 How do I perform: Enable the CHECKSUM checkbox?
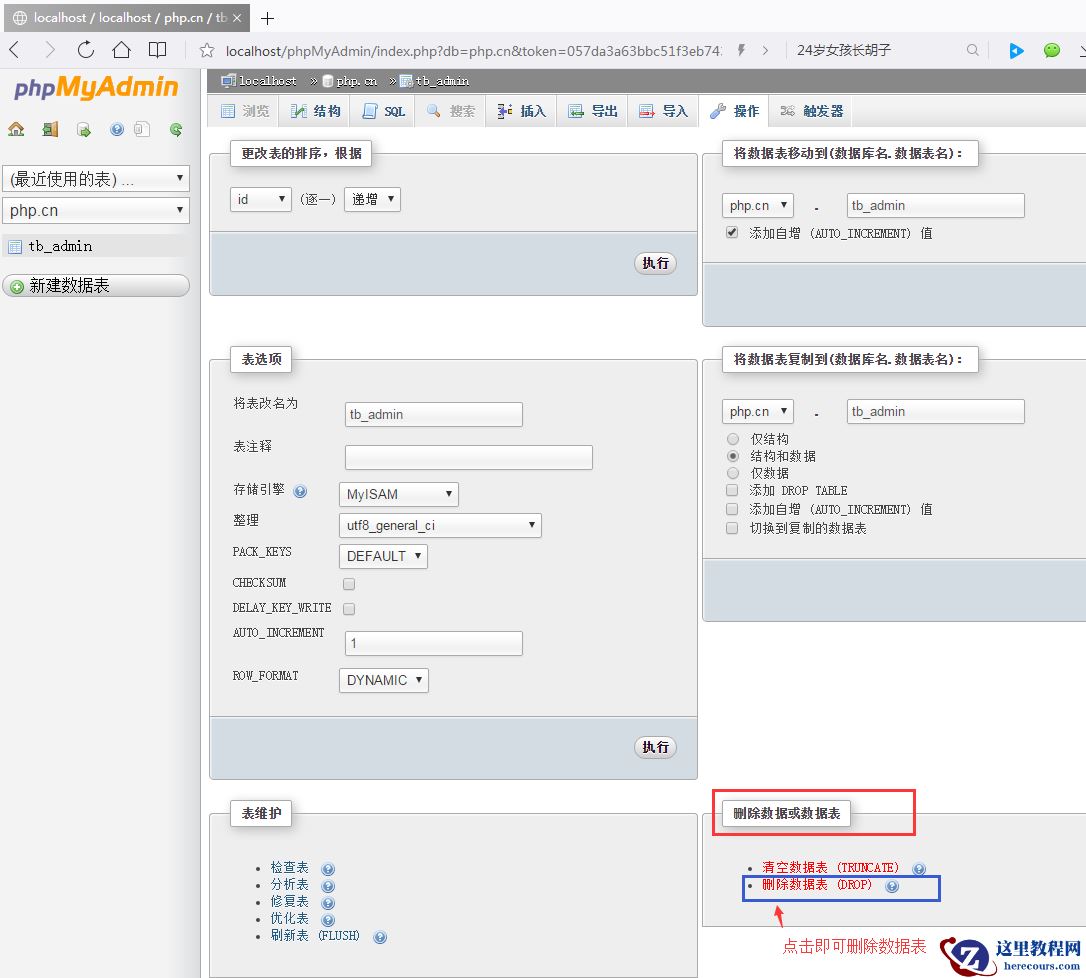(349, 584)
